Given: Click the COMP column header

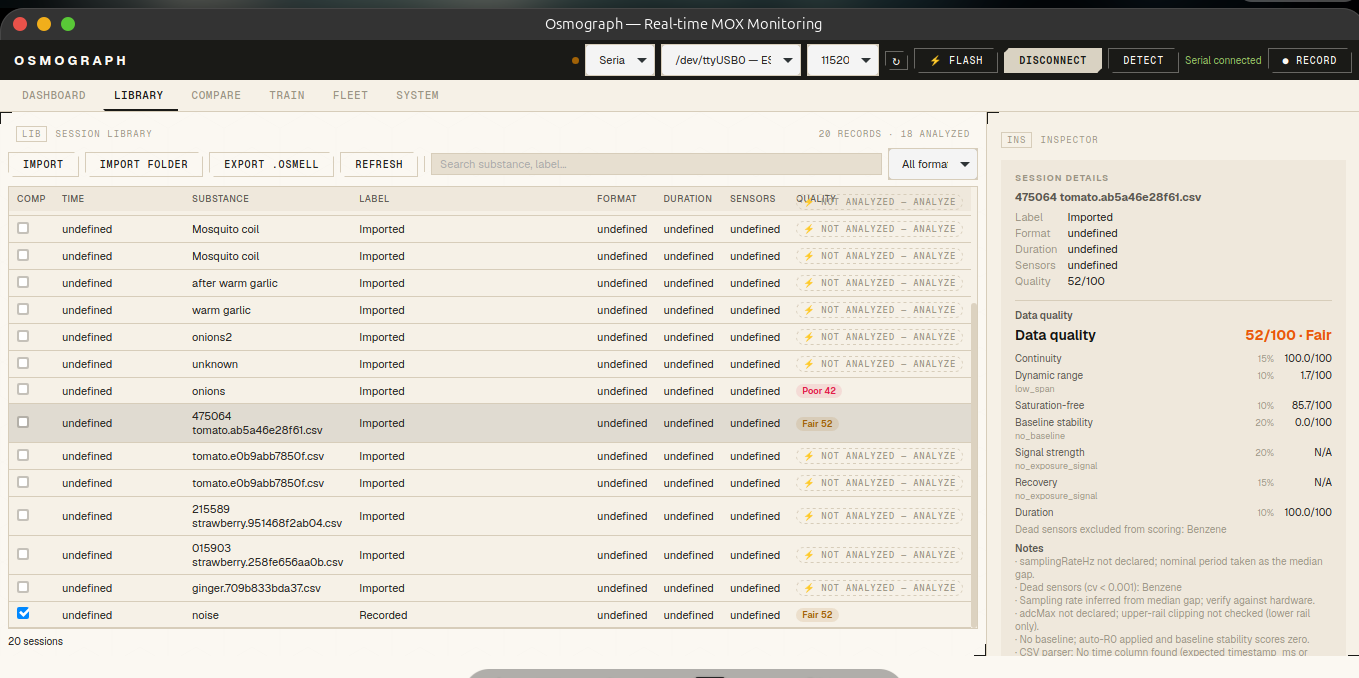Looking at the screenshot, I should pos(31,199).
